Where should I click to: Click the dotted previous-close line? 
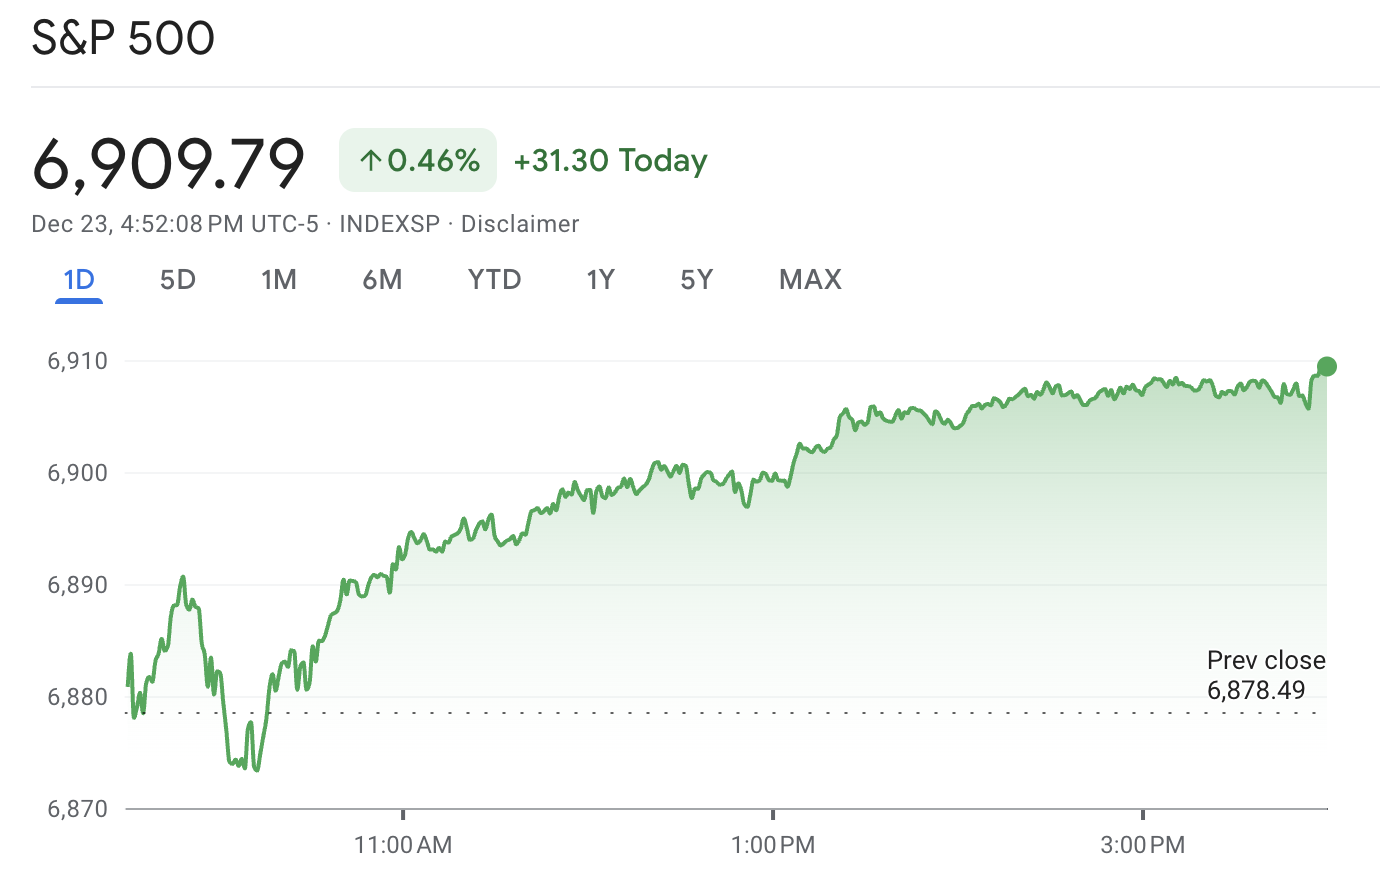click(700, 712)
